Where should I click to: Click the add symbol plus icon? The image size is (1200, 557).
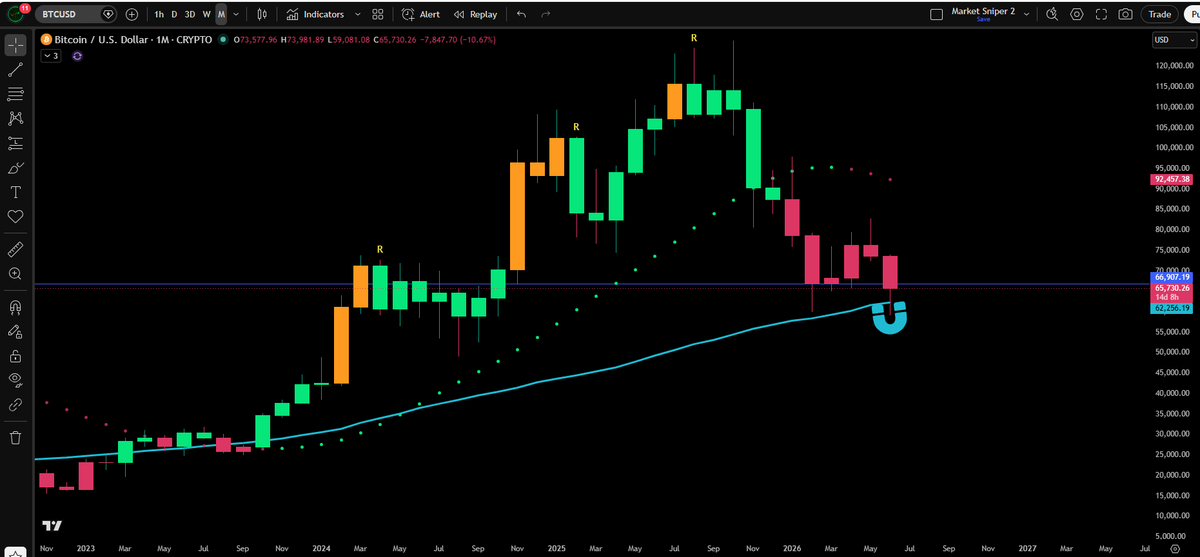(131, 15)
